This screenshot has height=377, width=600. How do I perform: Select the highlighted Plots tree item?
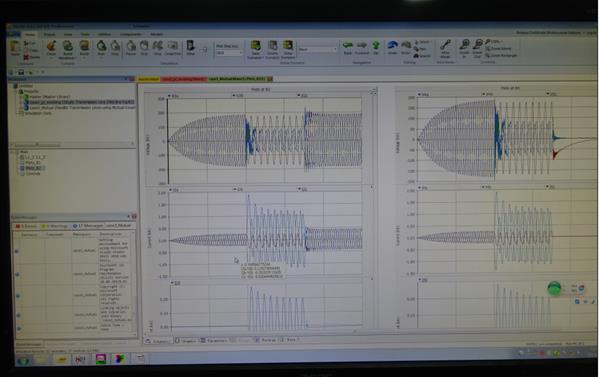point(33,168)
